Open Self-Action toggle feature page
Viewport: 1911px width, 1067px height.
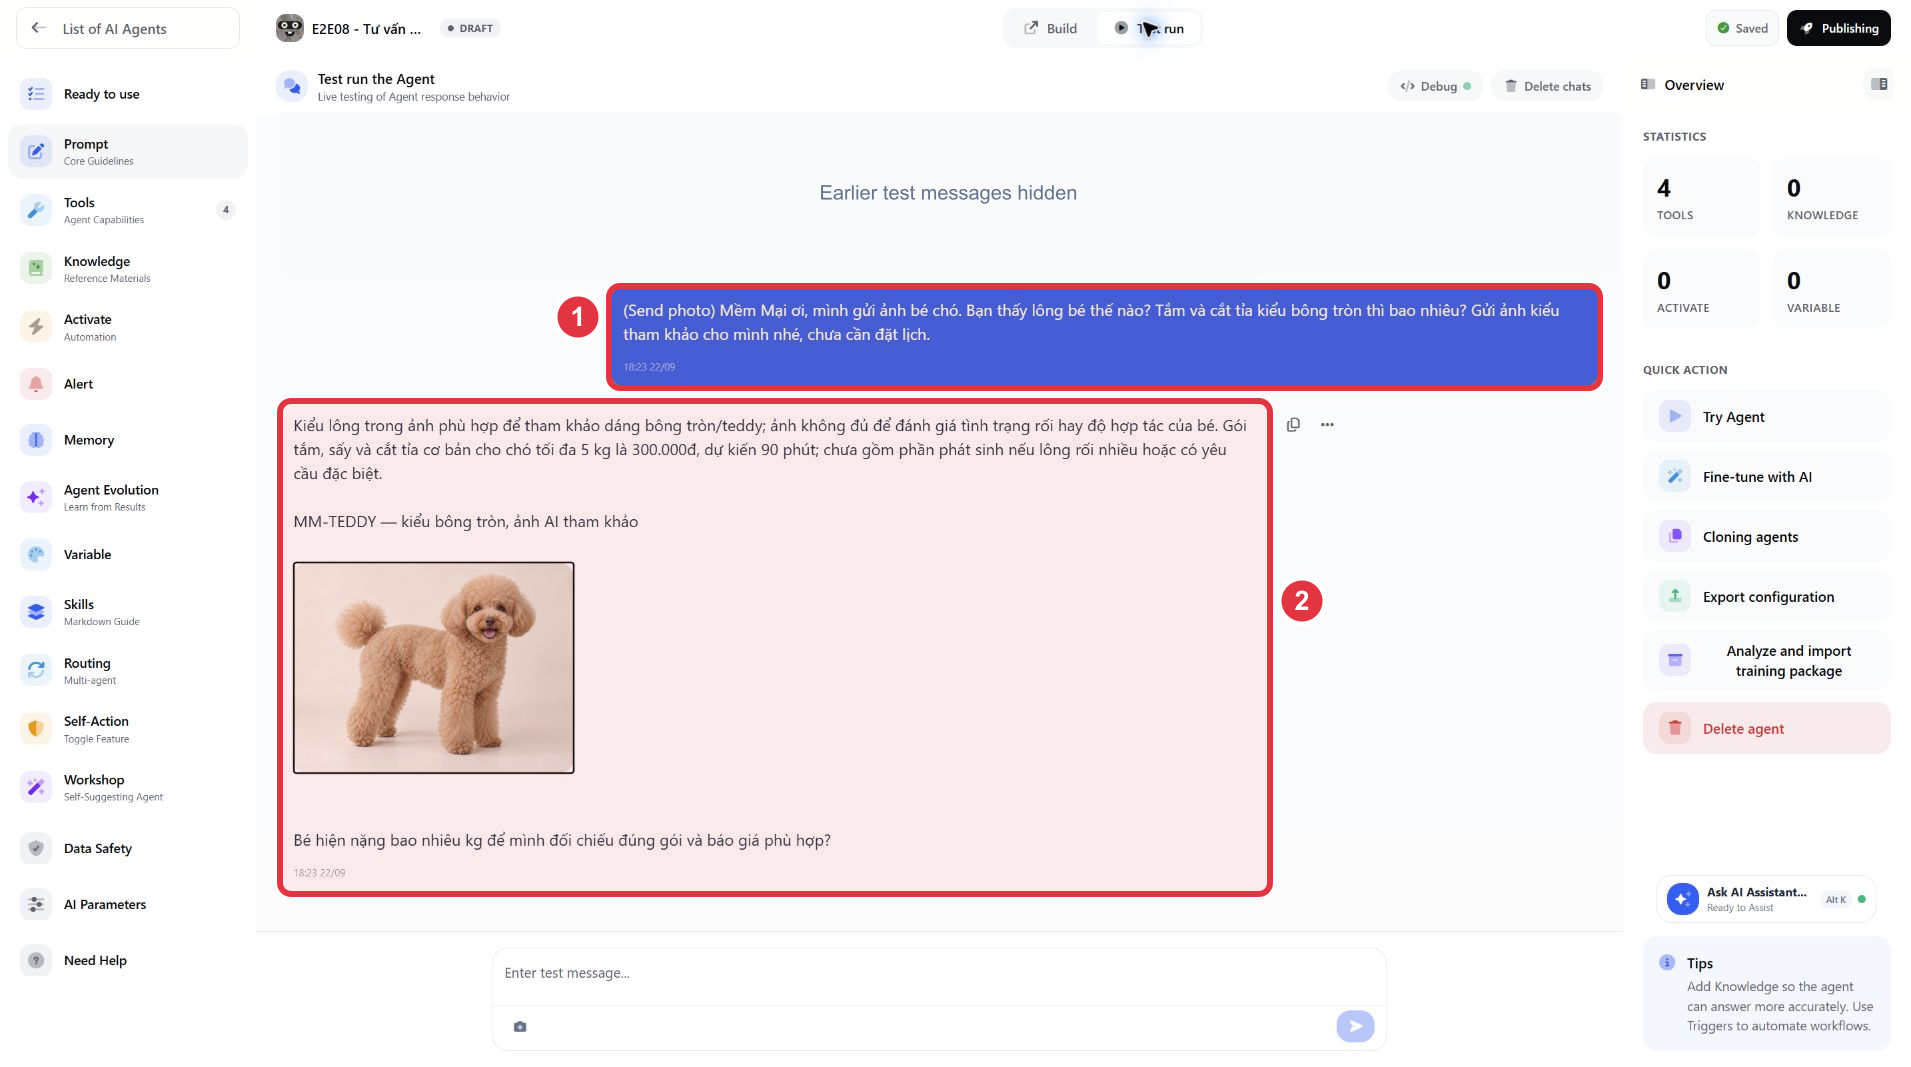click(x=127, y=729)
